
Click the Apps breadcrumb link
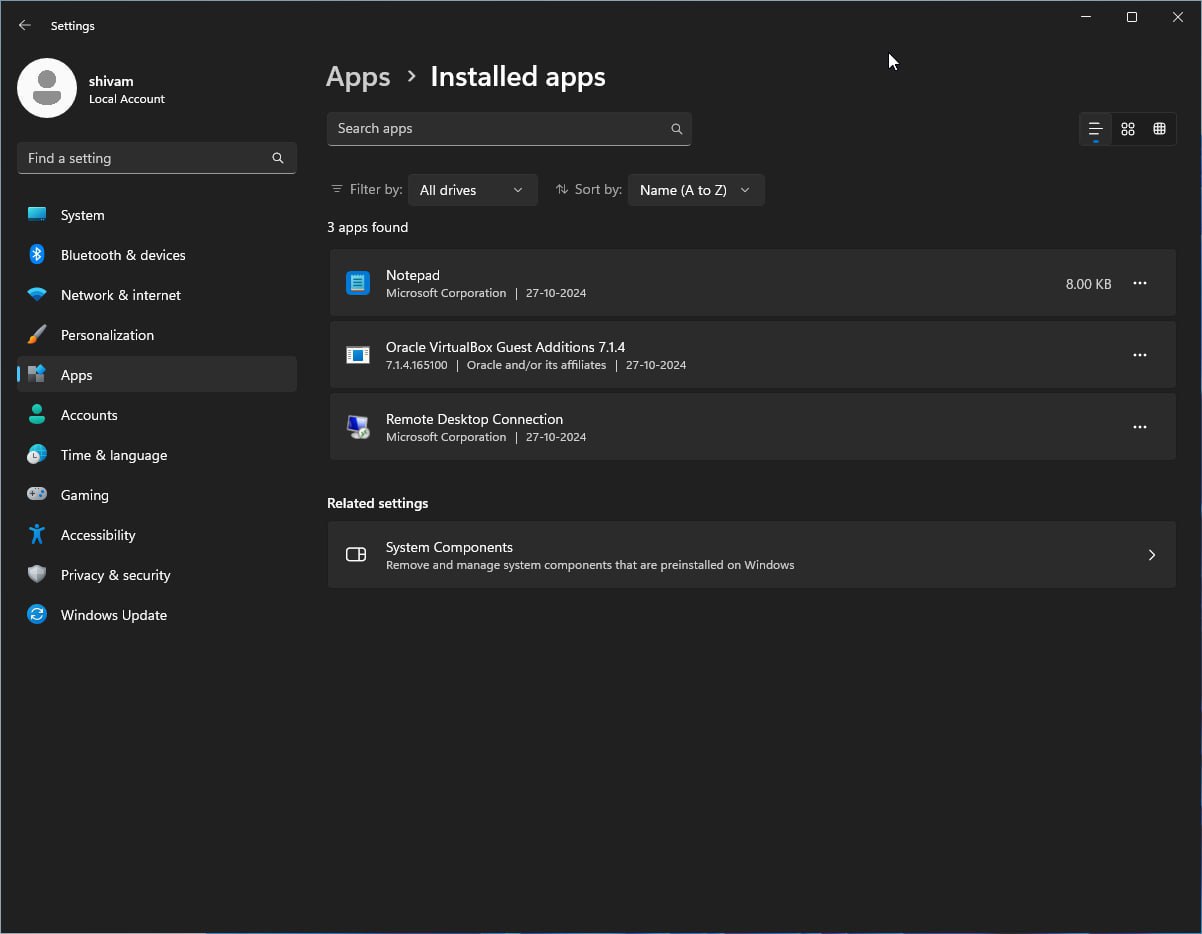[358, 77]
